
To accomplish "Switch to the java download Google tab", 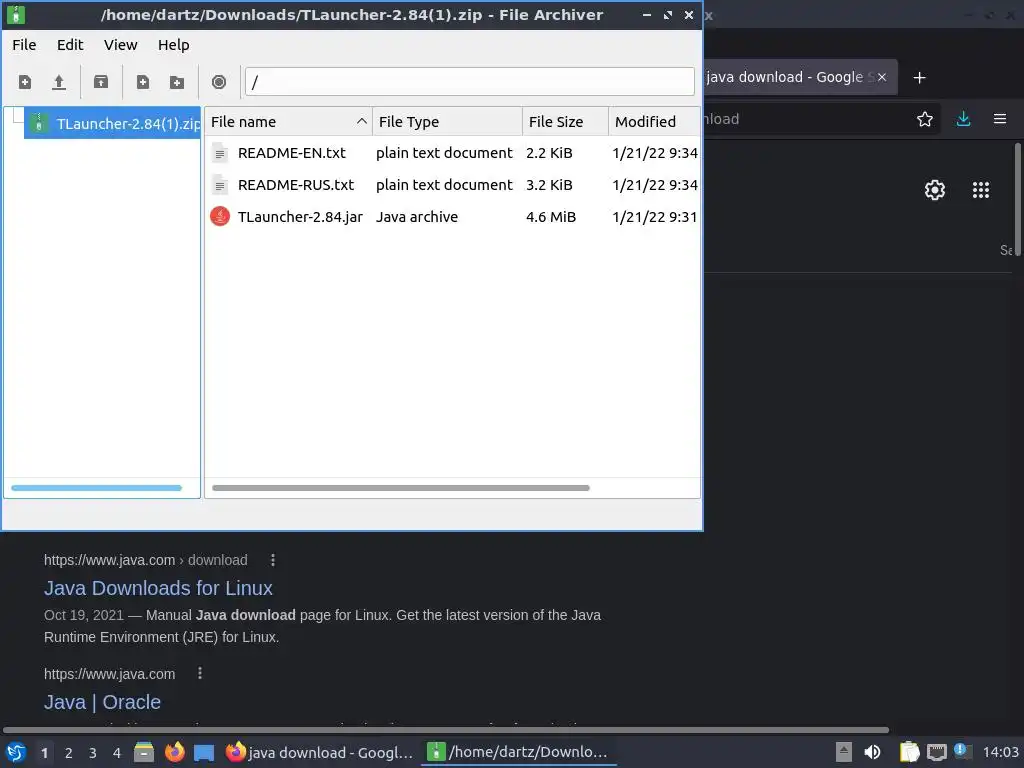I will 787,77.
